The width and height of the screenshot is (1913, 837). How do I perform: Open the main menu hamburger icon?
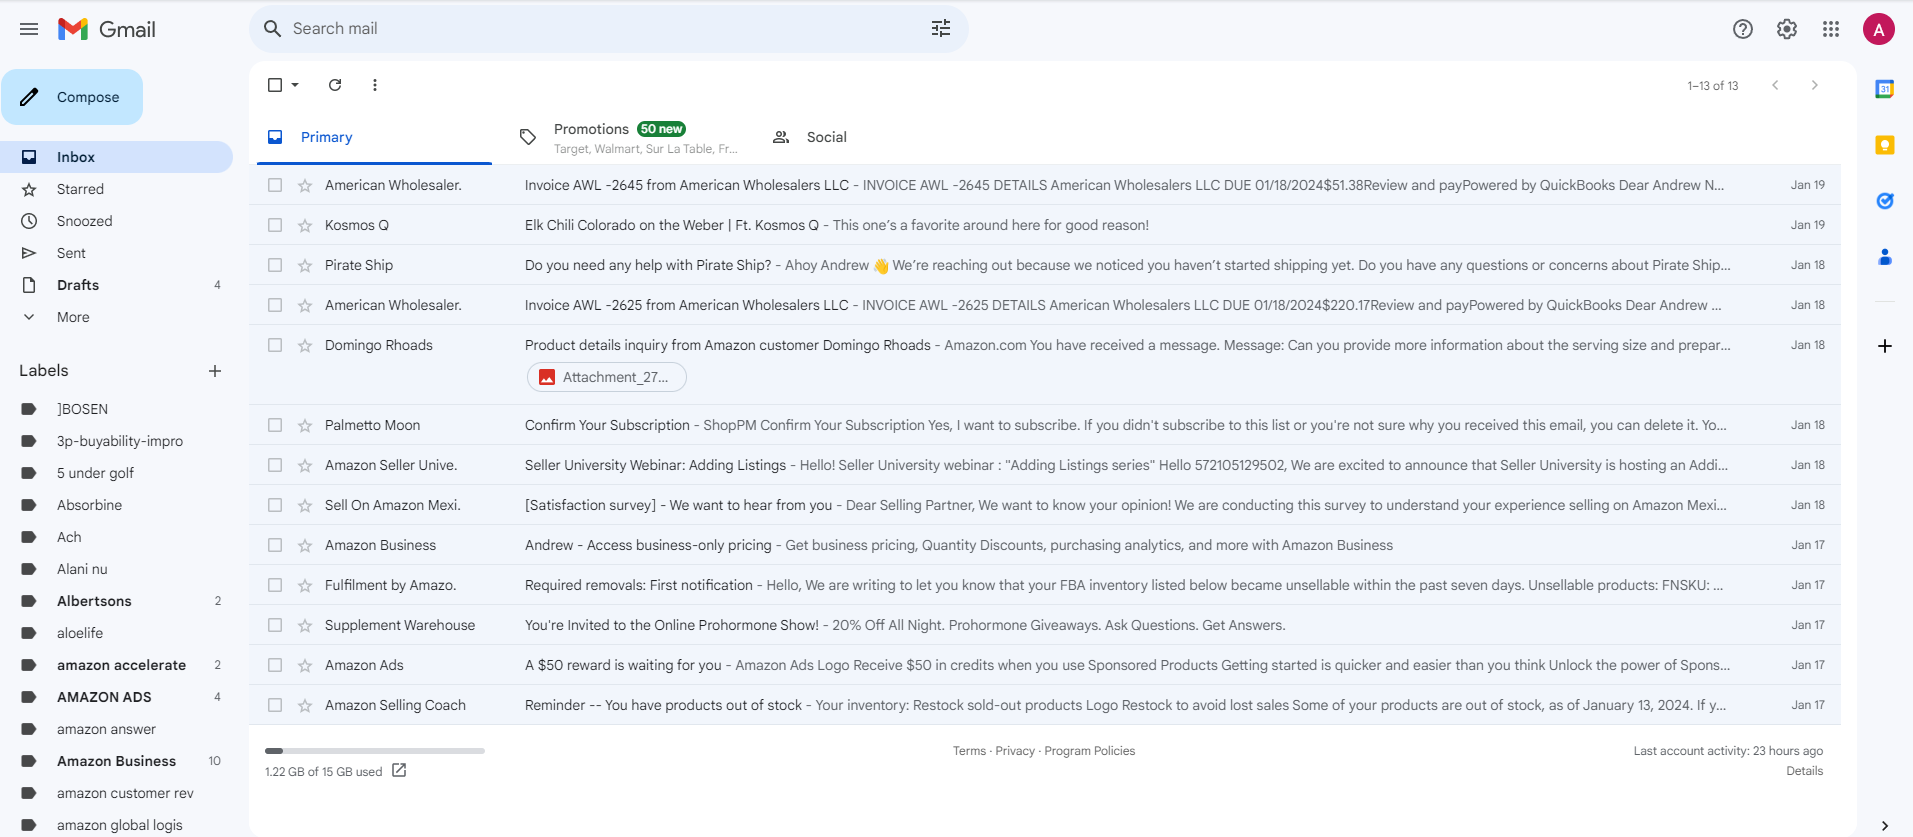[29, 29]
